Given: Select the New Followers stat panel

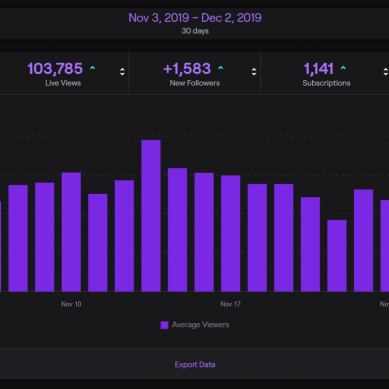Looking at the screenshot, I should (x=195, y=73).
